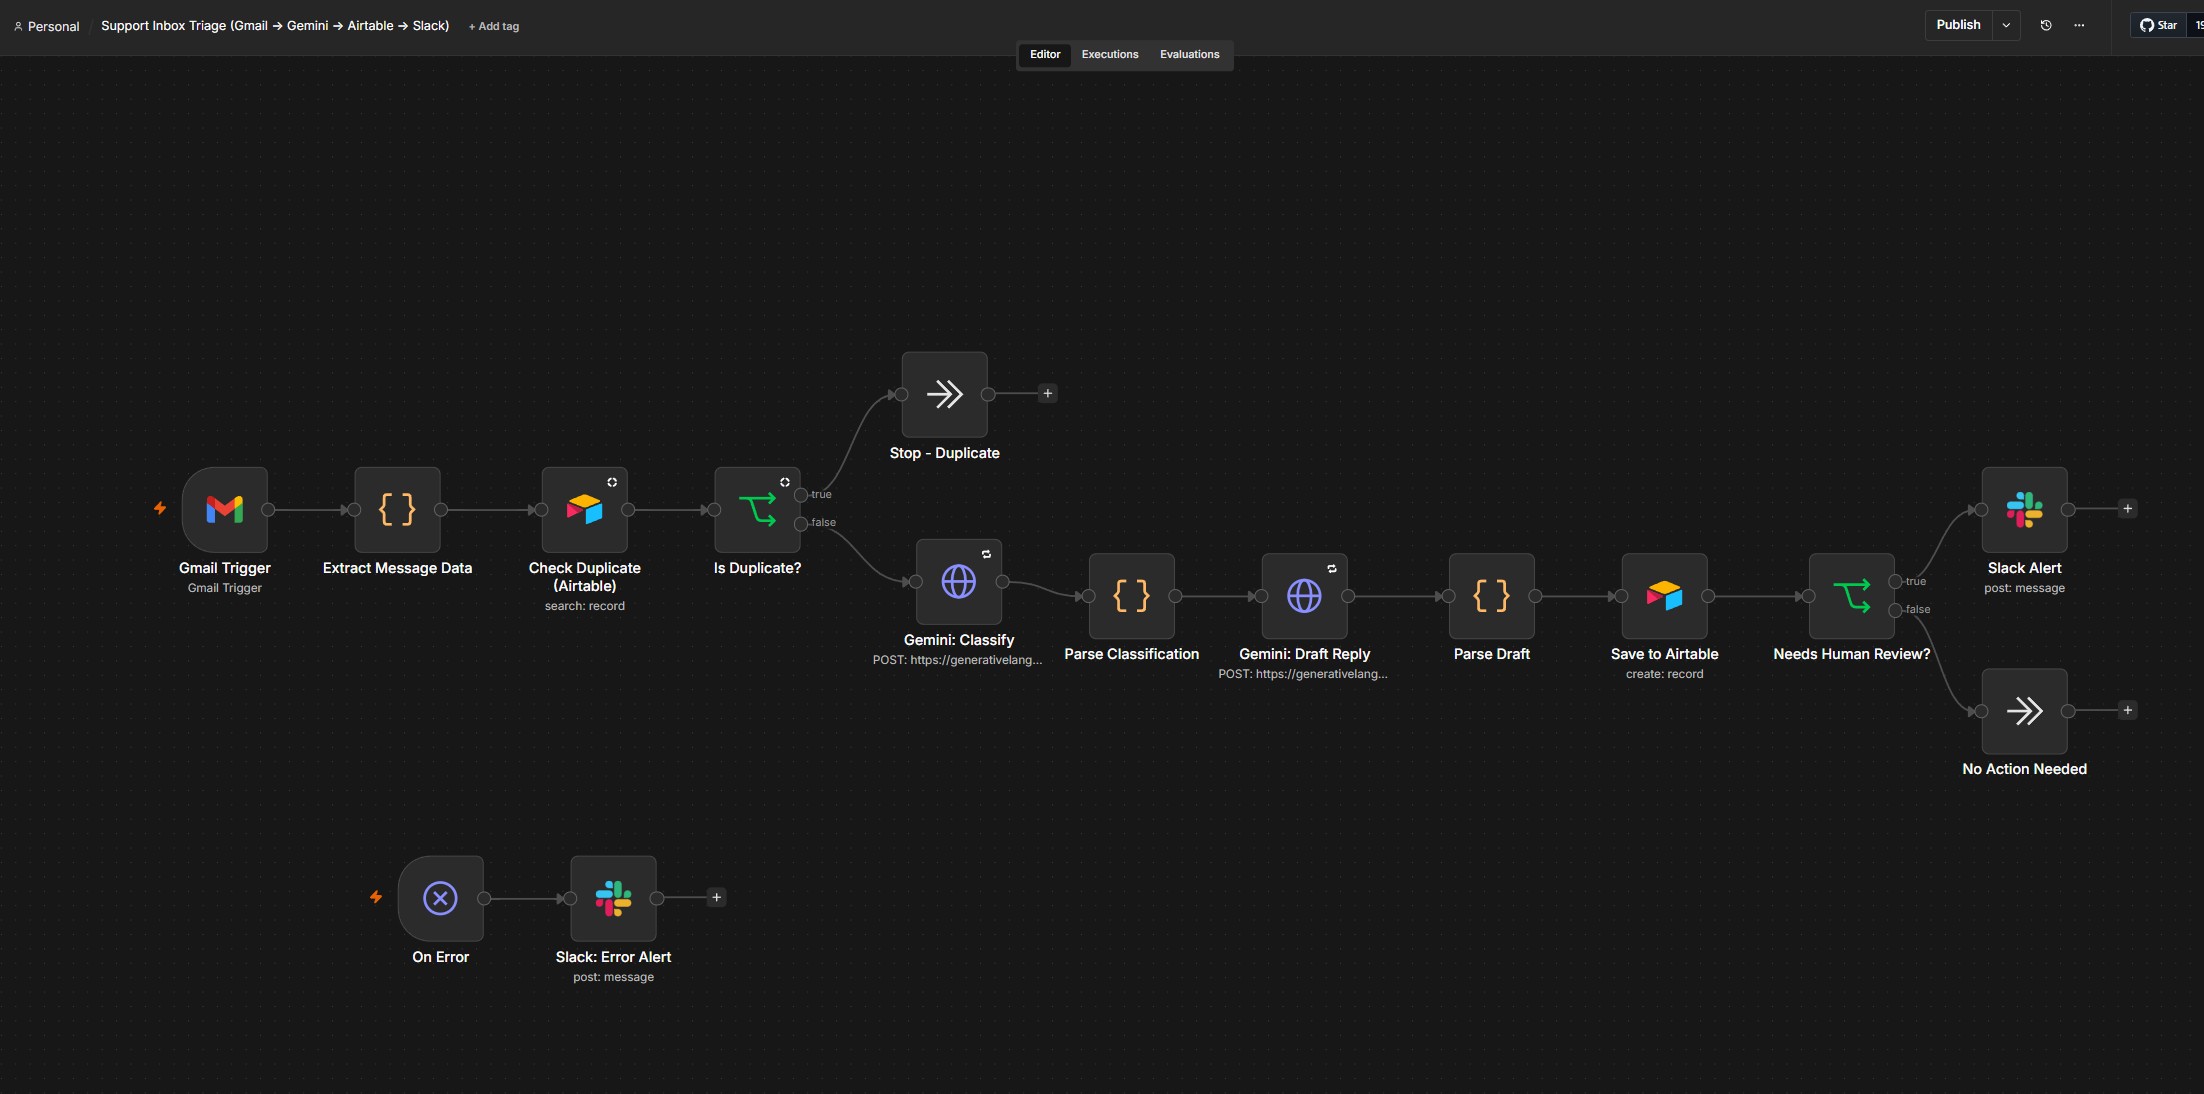The image size is (2204, 1094).
Task: Switch to the Evaluations tab
Action: tap(1190, 54)
